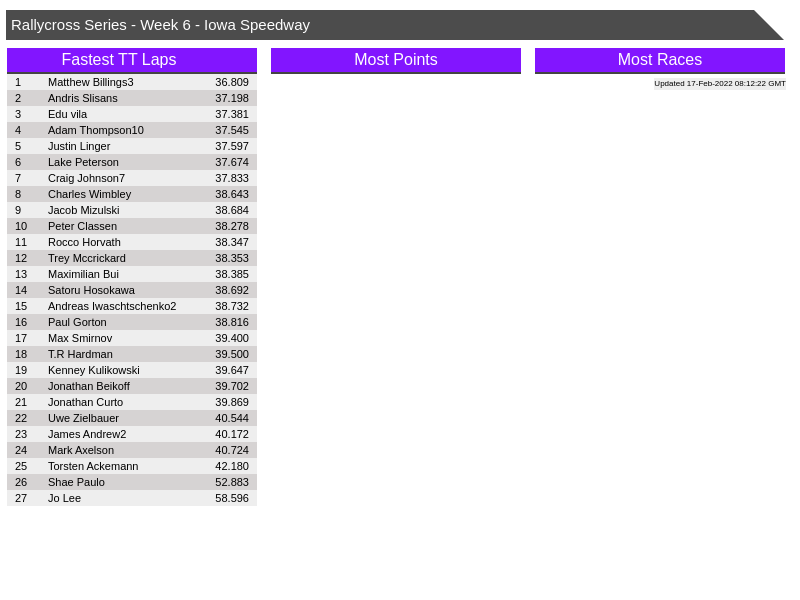Select Torsten Ackemann entry
Screen dimensions: 800x600
point(93,466)
